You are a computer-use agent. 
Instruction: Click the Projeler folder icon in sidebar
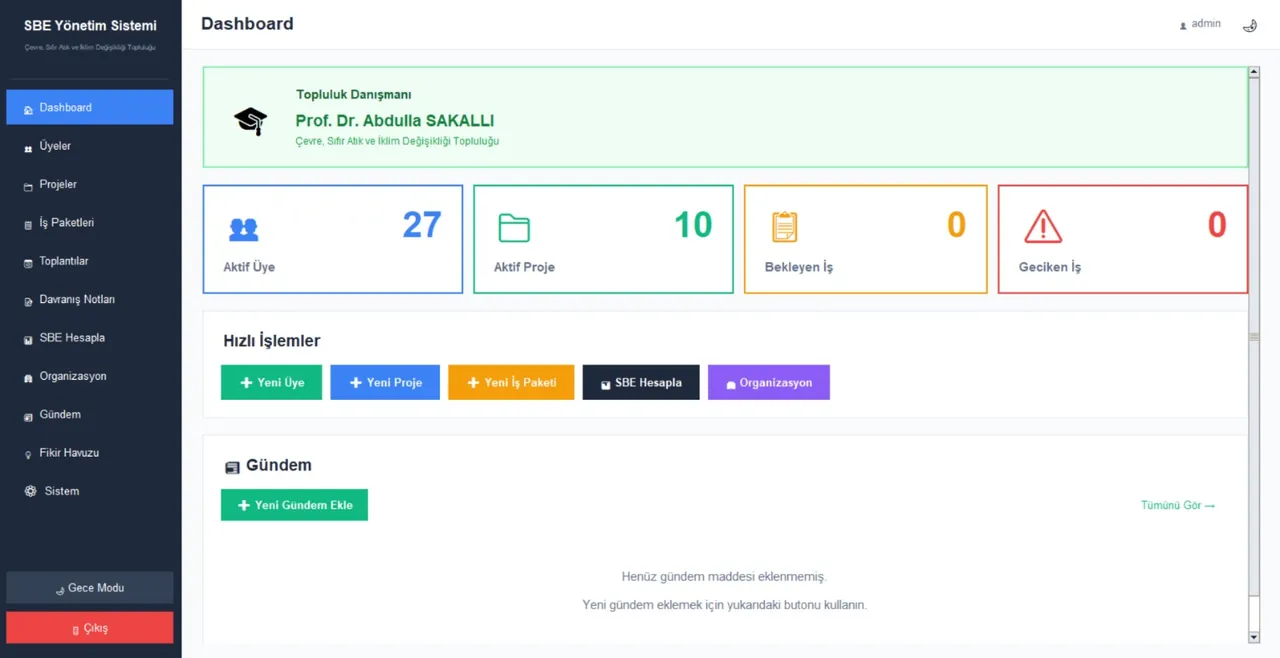[29, 185]
